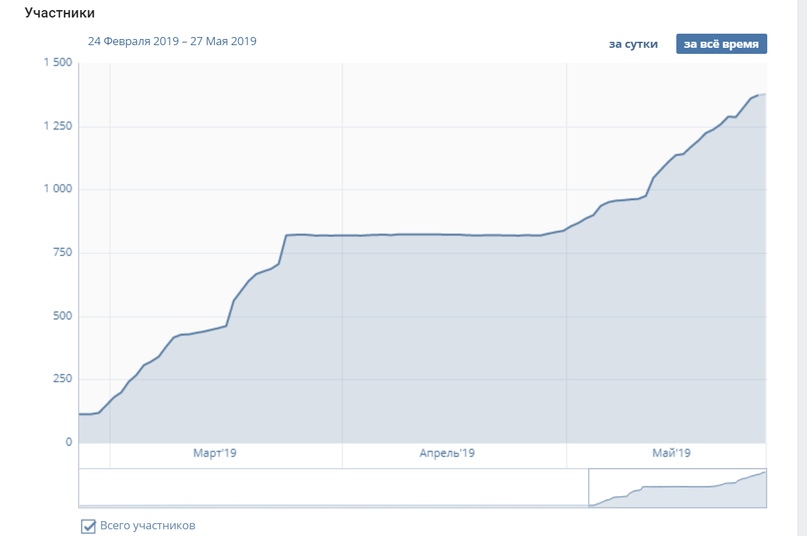Click the 750 value on y-axis
Image resolution: width=807 pixels, height=536 pixels.
click(x=62, y=252)
